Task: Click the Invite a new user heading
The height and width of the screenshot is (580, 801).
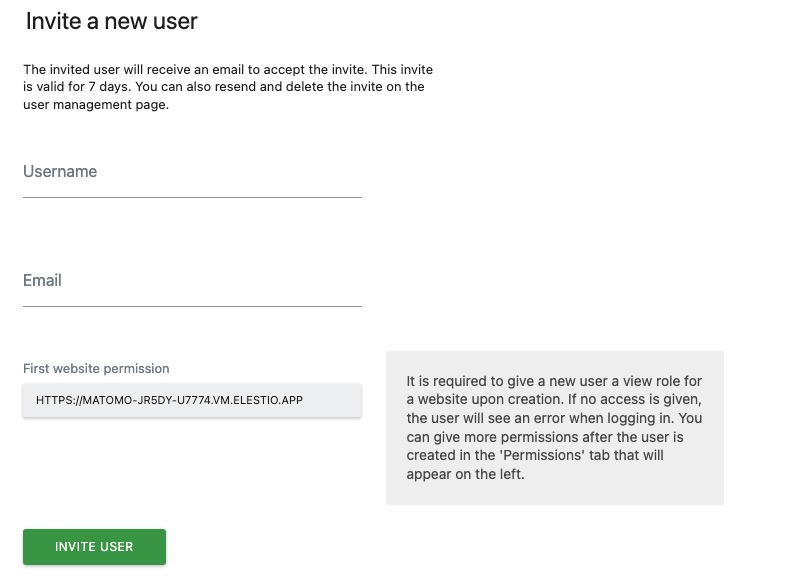Action: (x=110, y=20)
